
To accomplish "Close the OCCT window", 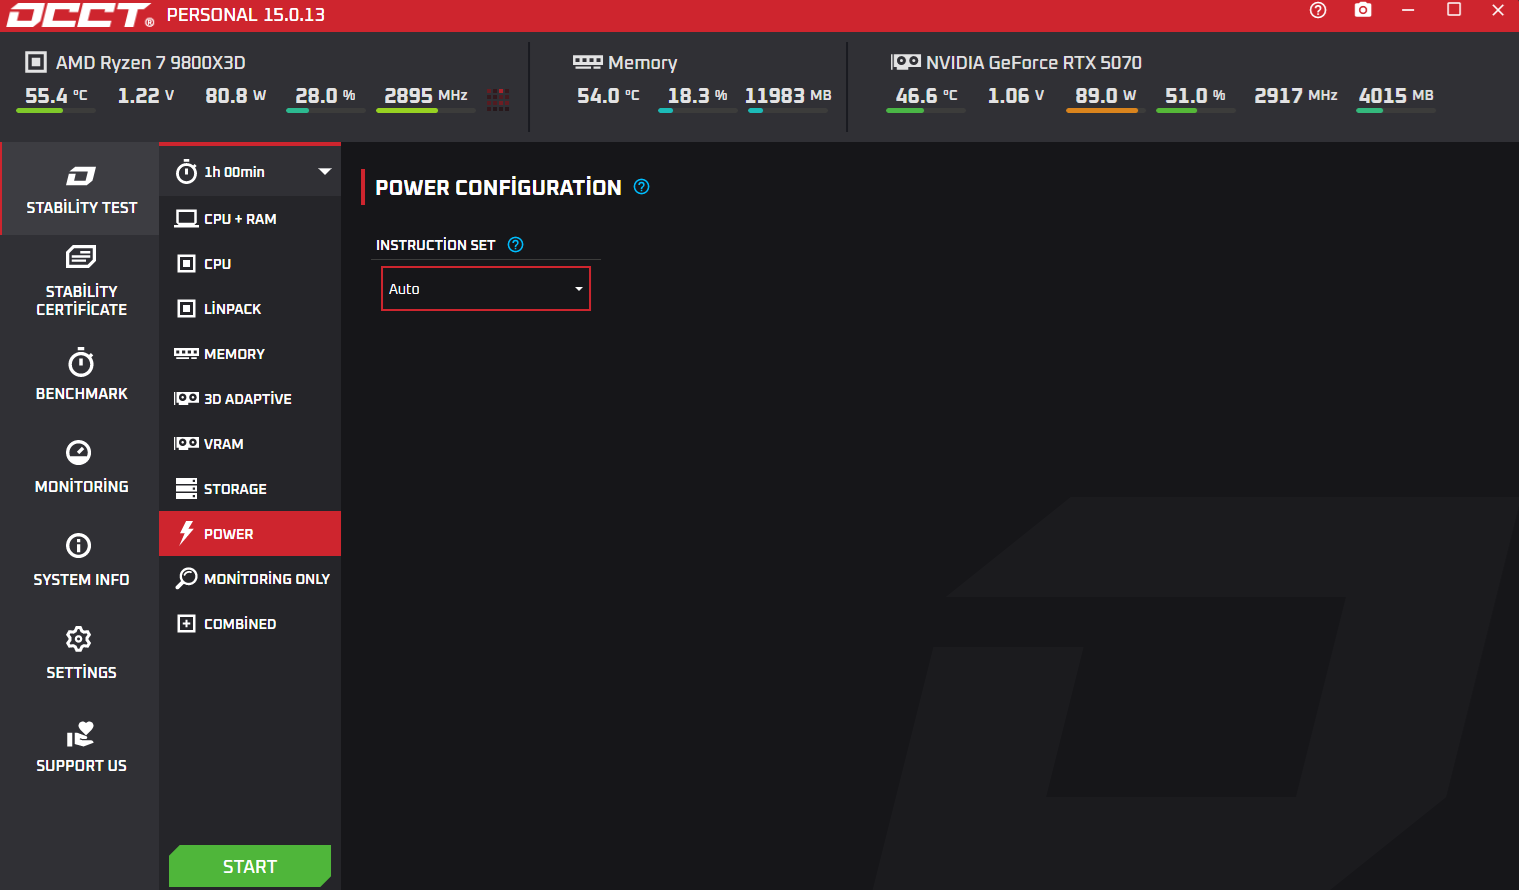I will click(x=1498, y=10).
